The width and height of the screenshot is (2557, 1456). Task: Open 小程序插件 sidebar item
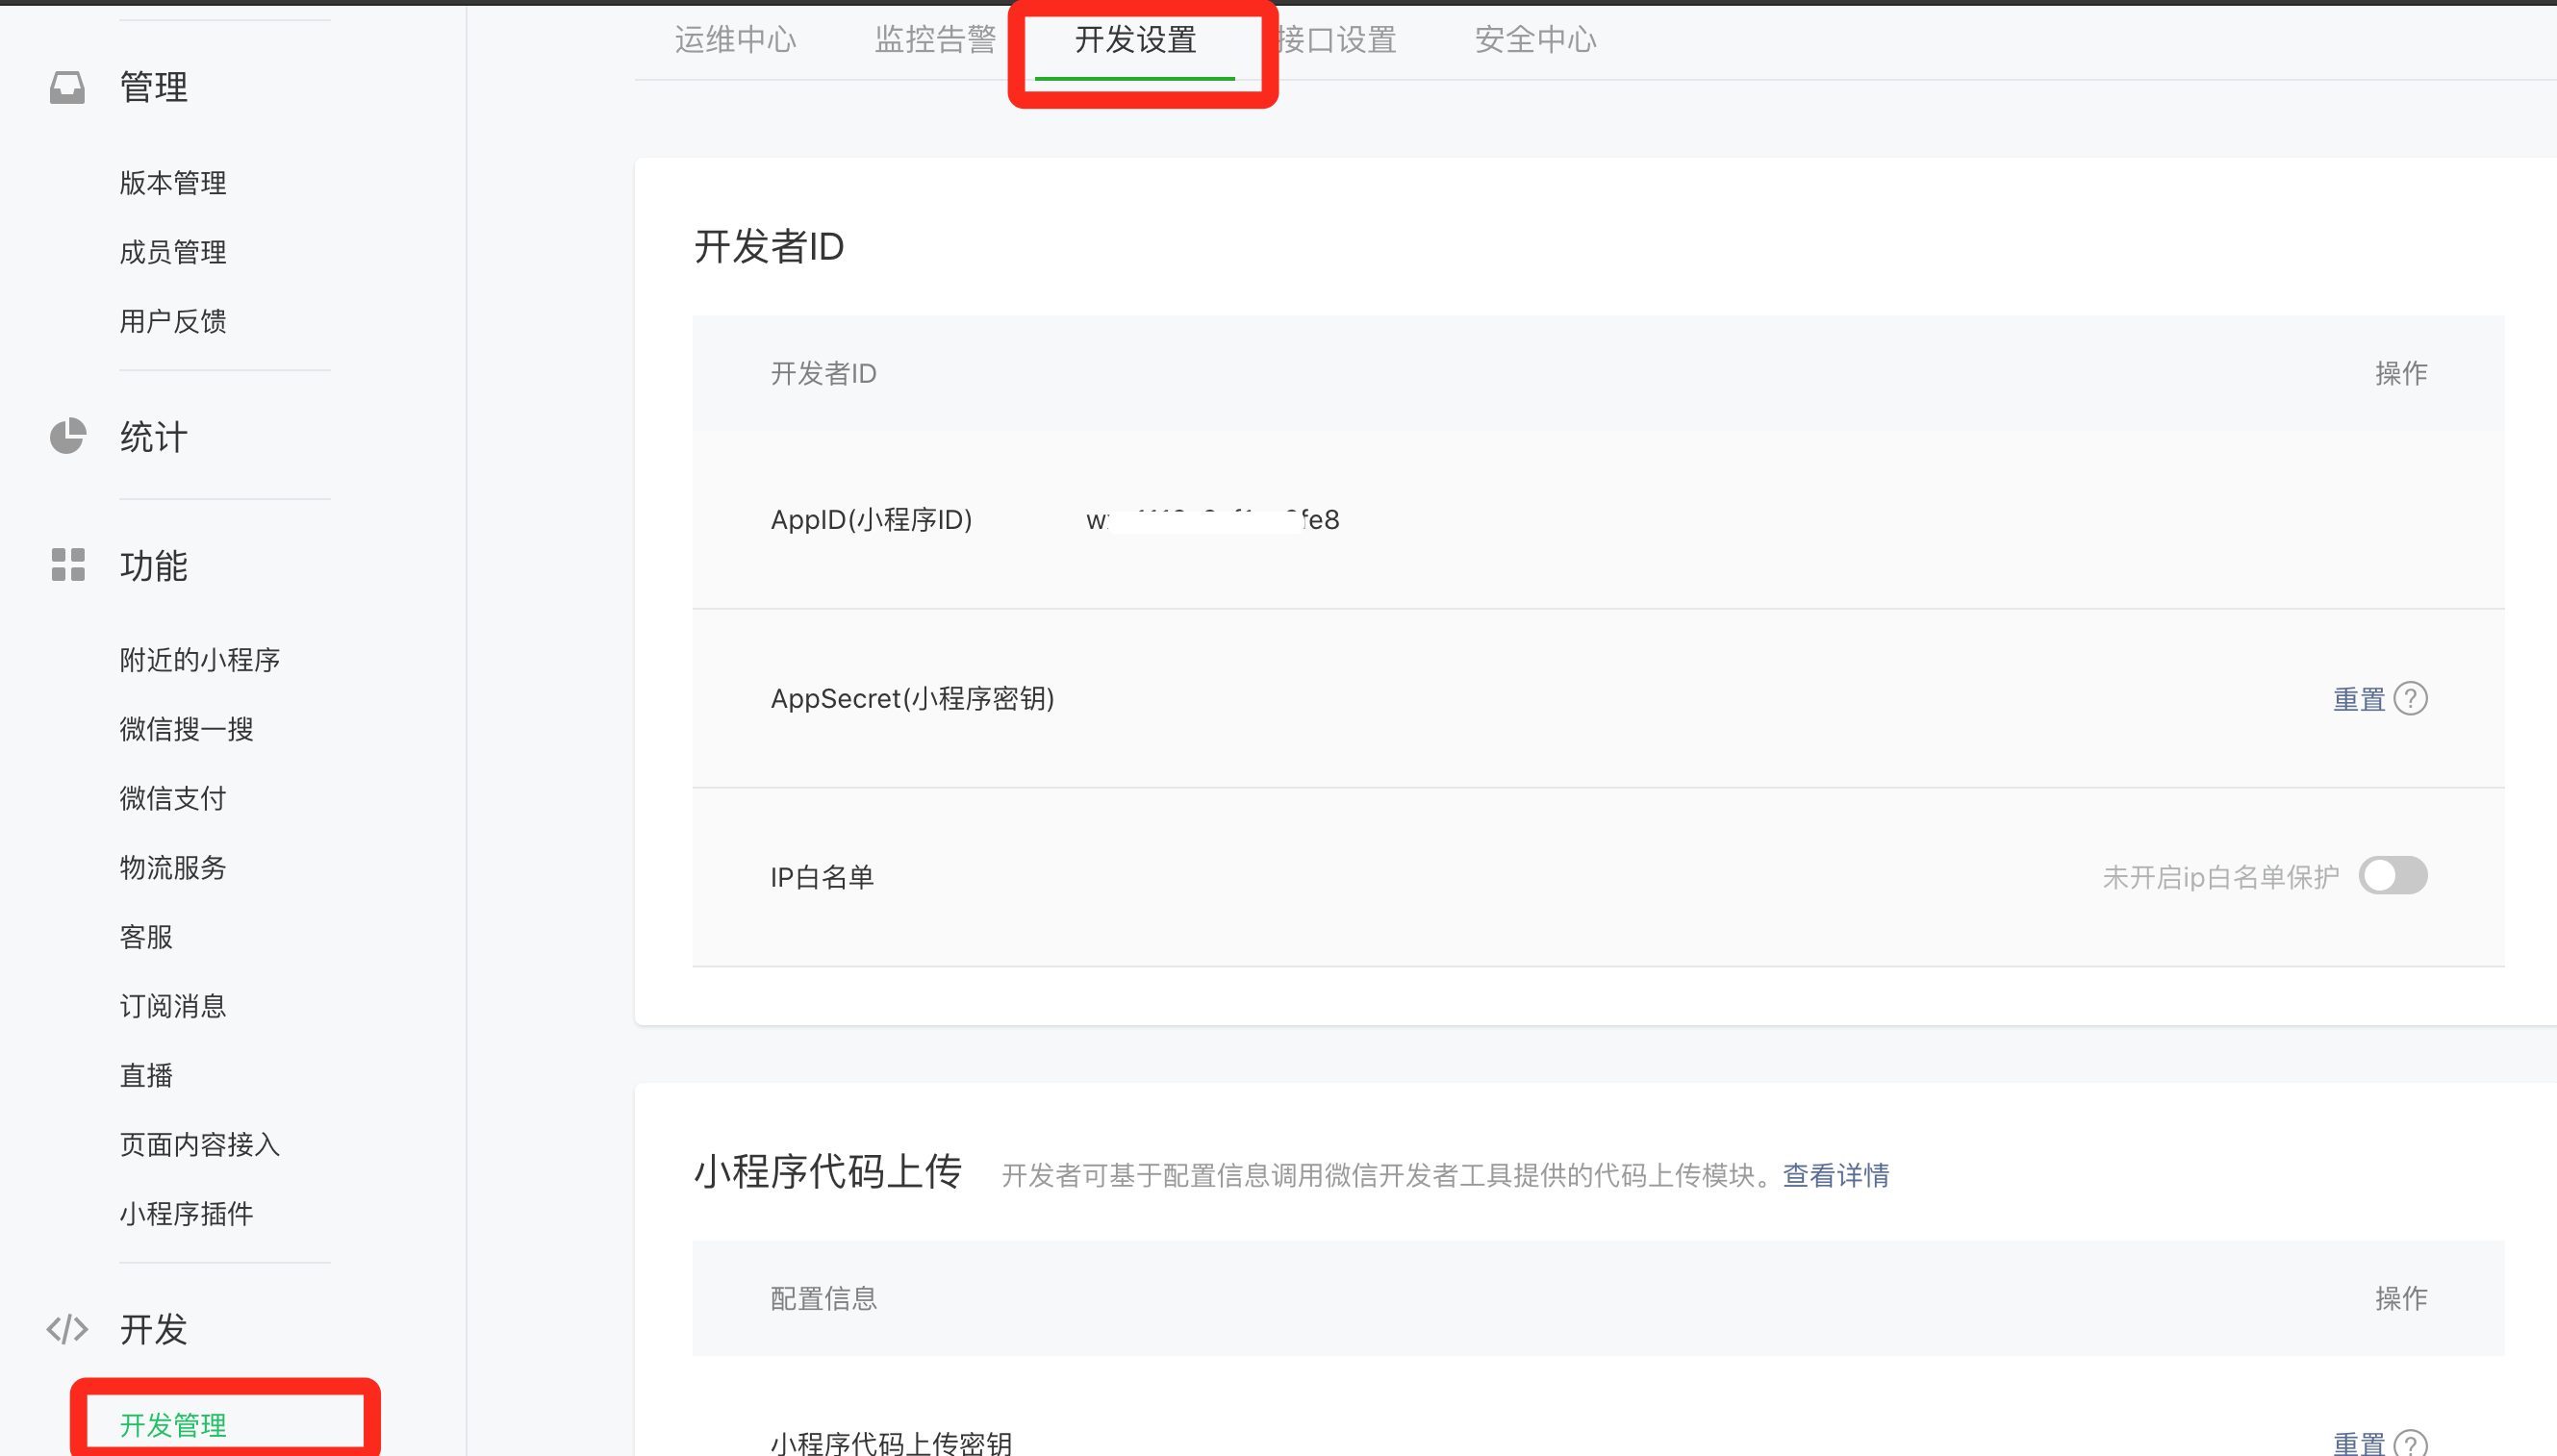pyautogui.click(x=186, y=1214)
